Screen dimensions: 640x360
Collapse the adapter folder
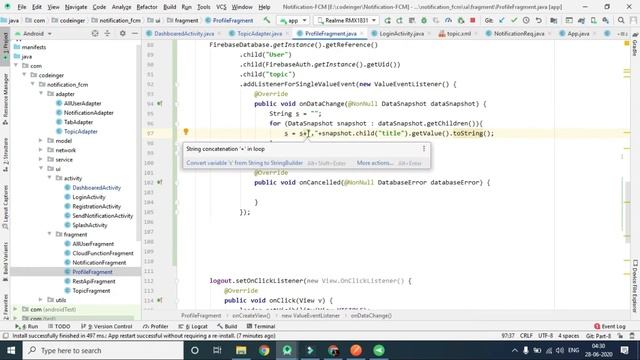41,93
